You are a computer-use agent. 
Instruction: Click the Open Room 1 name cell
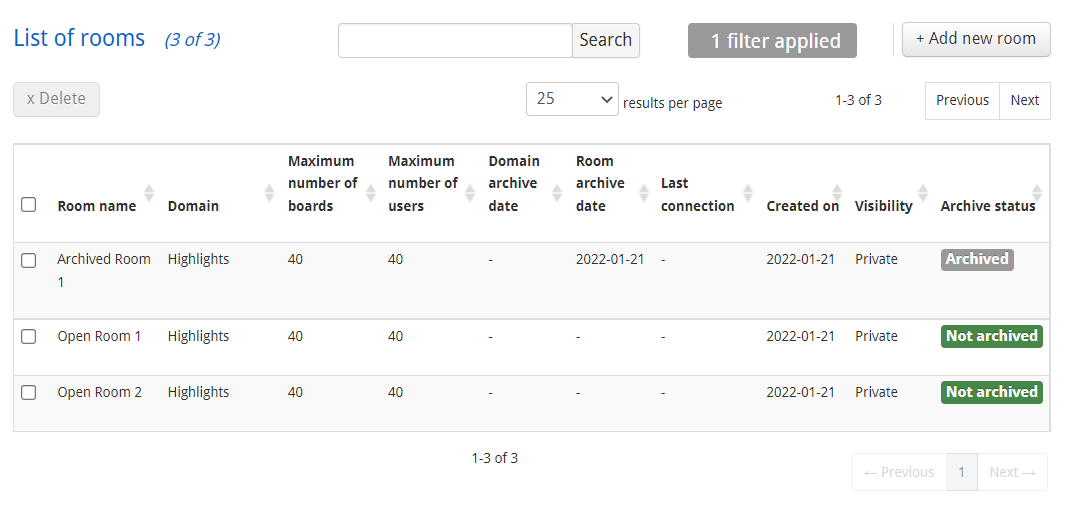[99, 336]
